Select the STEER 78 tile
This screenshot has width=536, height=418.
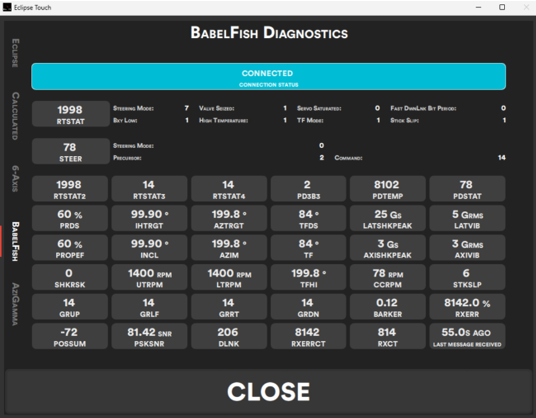[x=70, y=151]
